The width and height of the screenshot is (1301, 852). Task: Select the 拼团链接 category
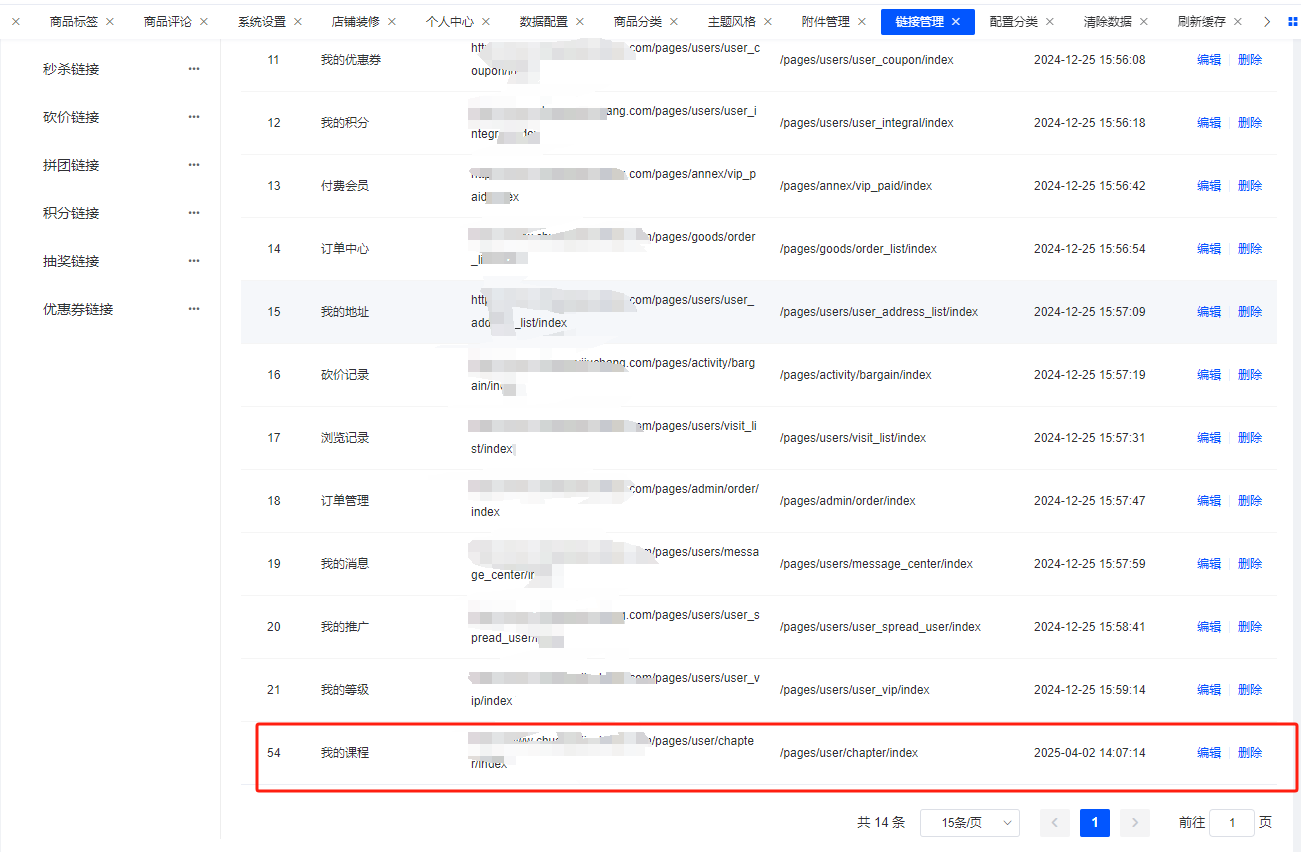point(71,165)
